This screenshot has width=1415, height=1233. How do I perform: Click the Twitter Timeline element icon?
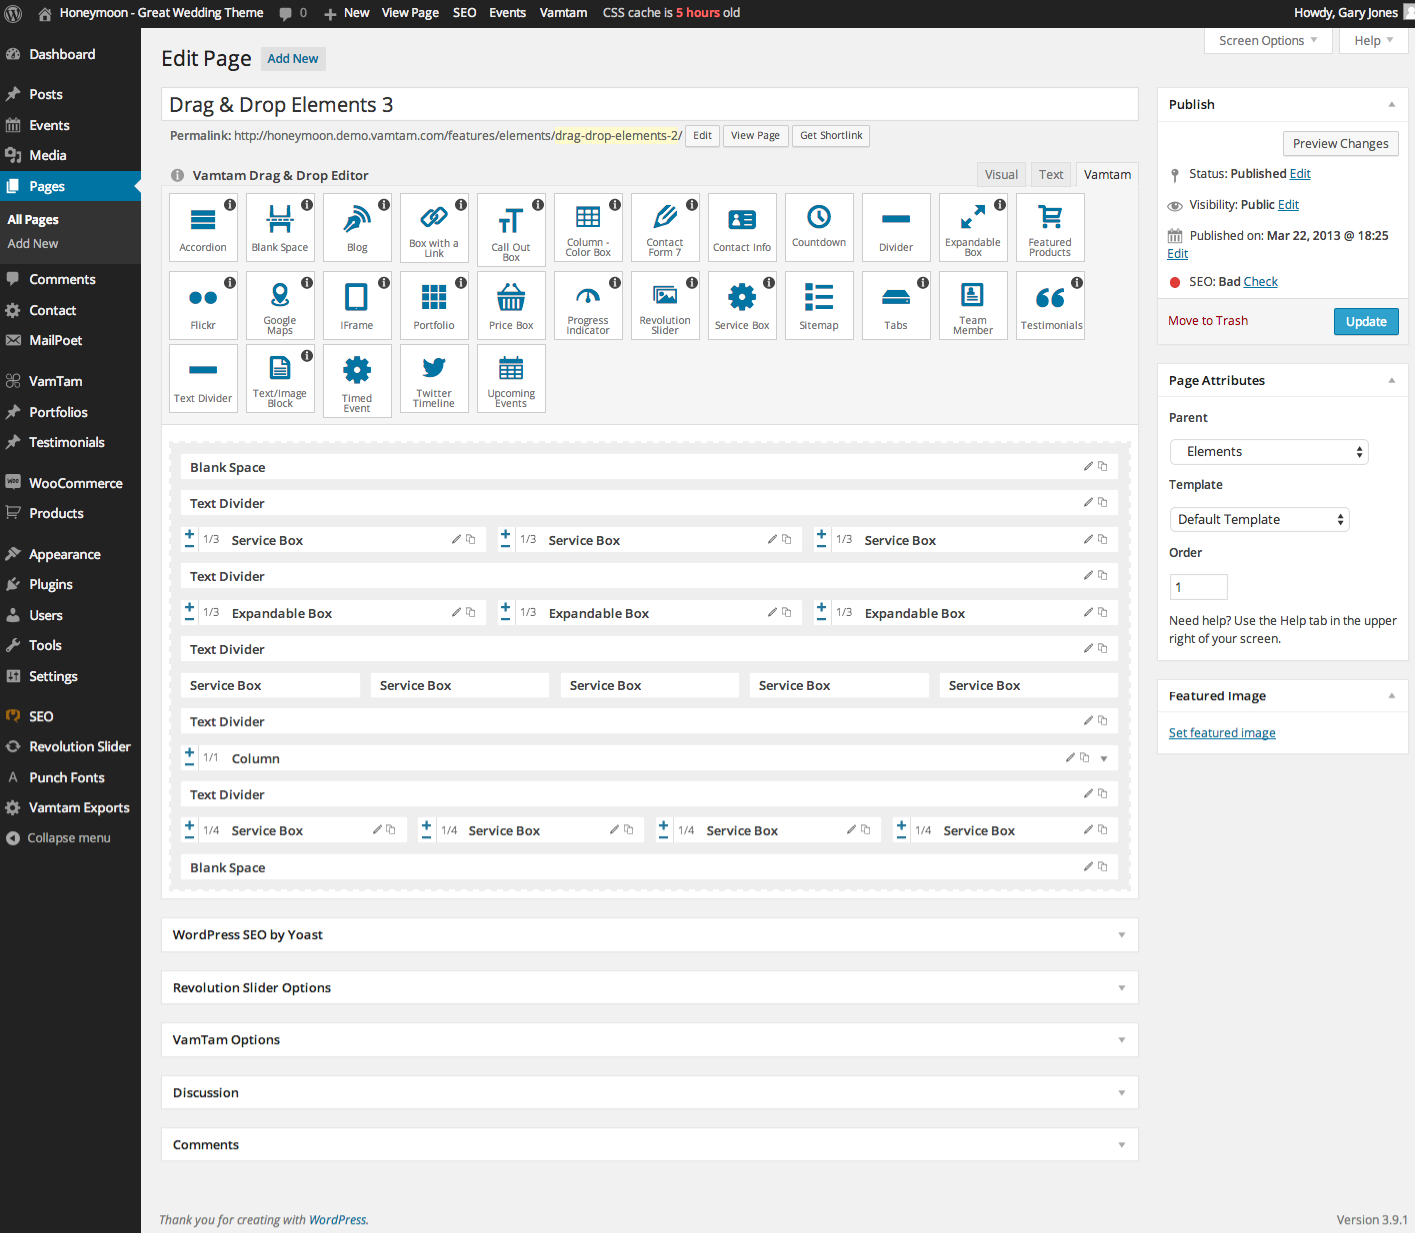(x=434, y=378)
